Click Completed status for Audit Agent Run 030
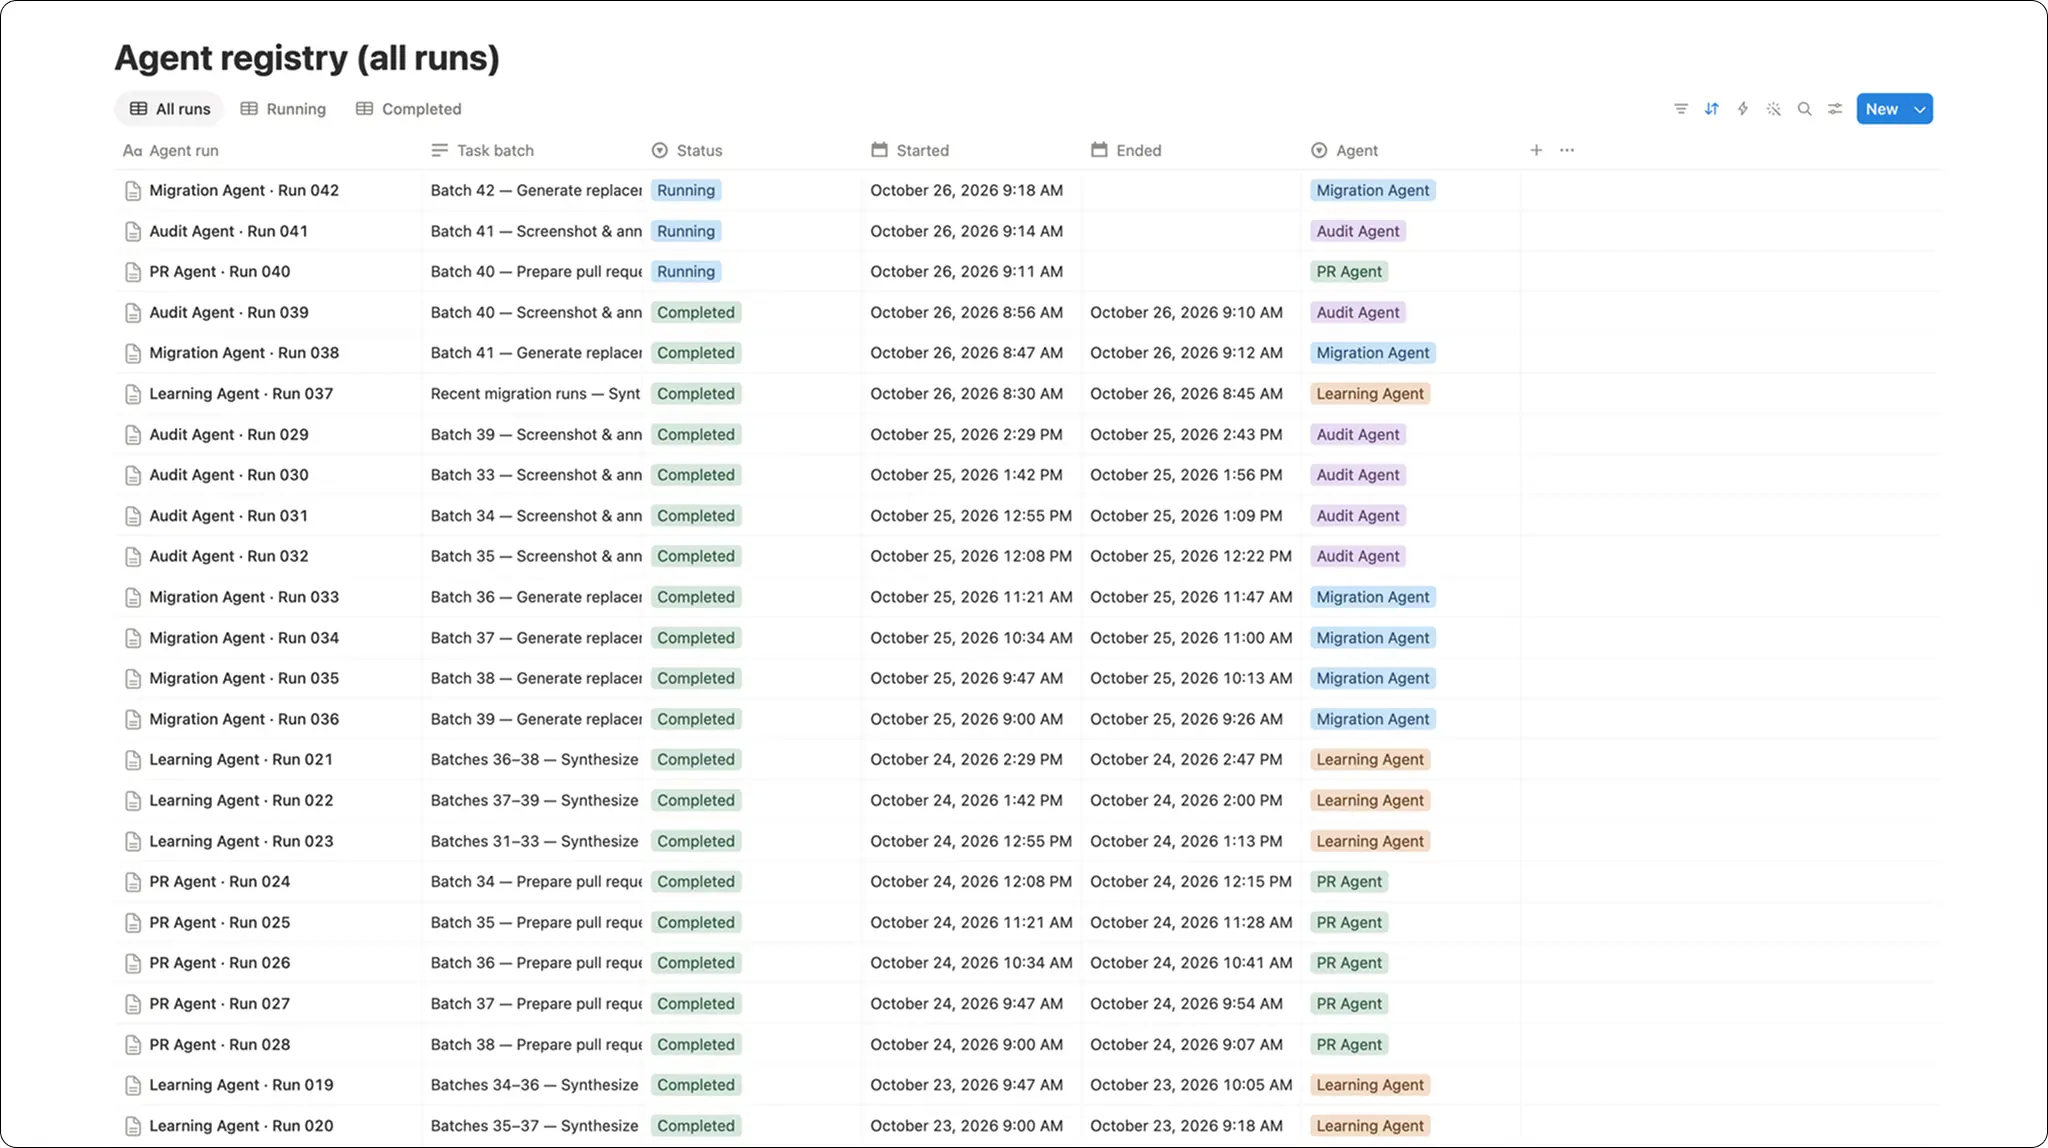Image resolution: width=2048 pixels, height=1148 pixels. pos(696,475)
